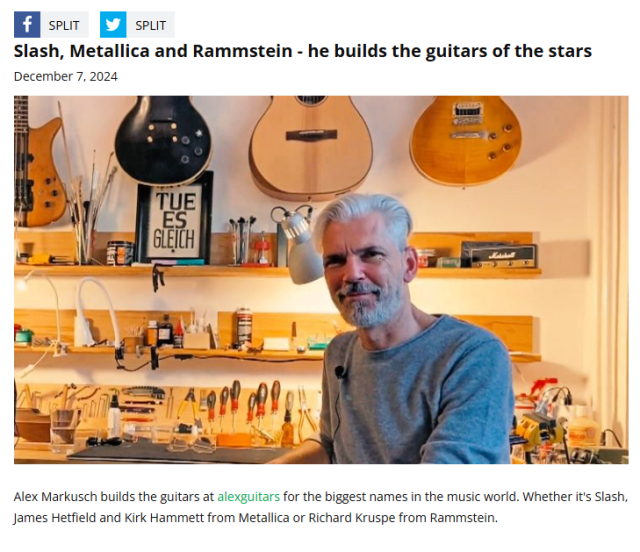
Task: Click the black Les Paul guitar on the wall
Action: pos(163,140)
